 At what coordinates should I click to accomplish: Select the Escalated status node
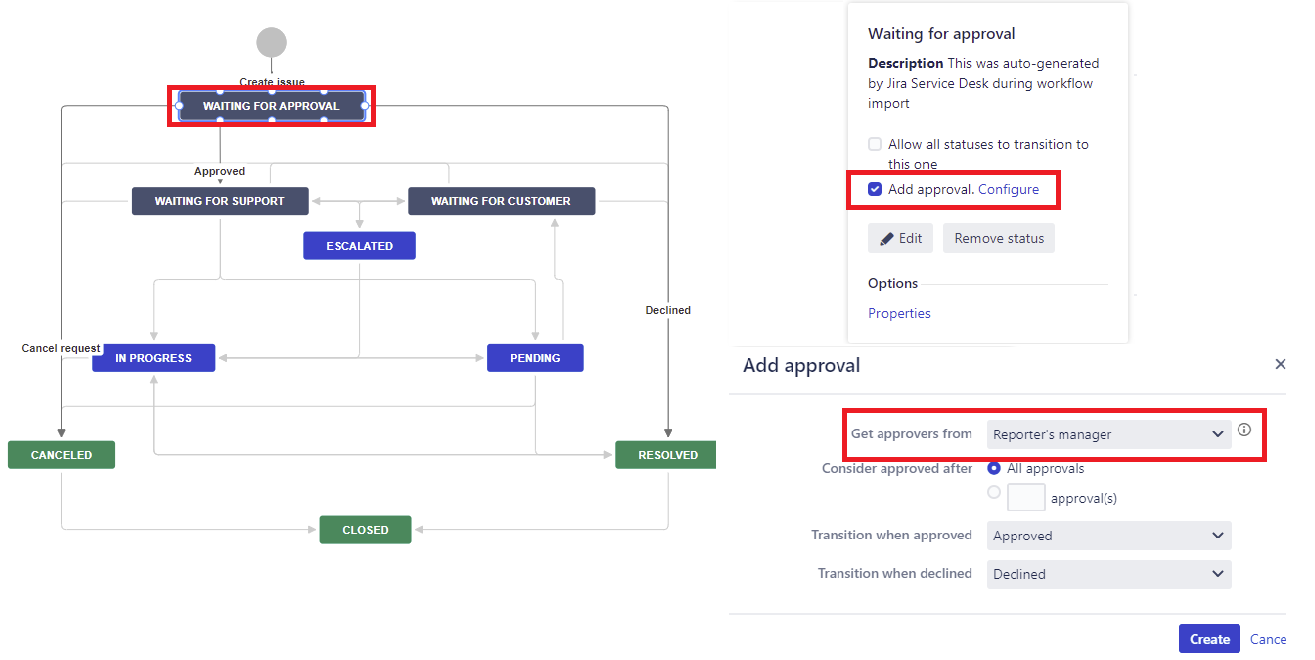359,246
